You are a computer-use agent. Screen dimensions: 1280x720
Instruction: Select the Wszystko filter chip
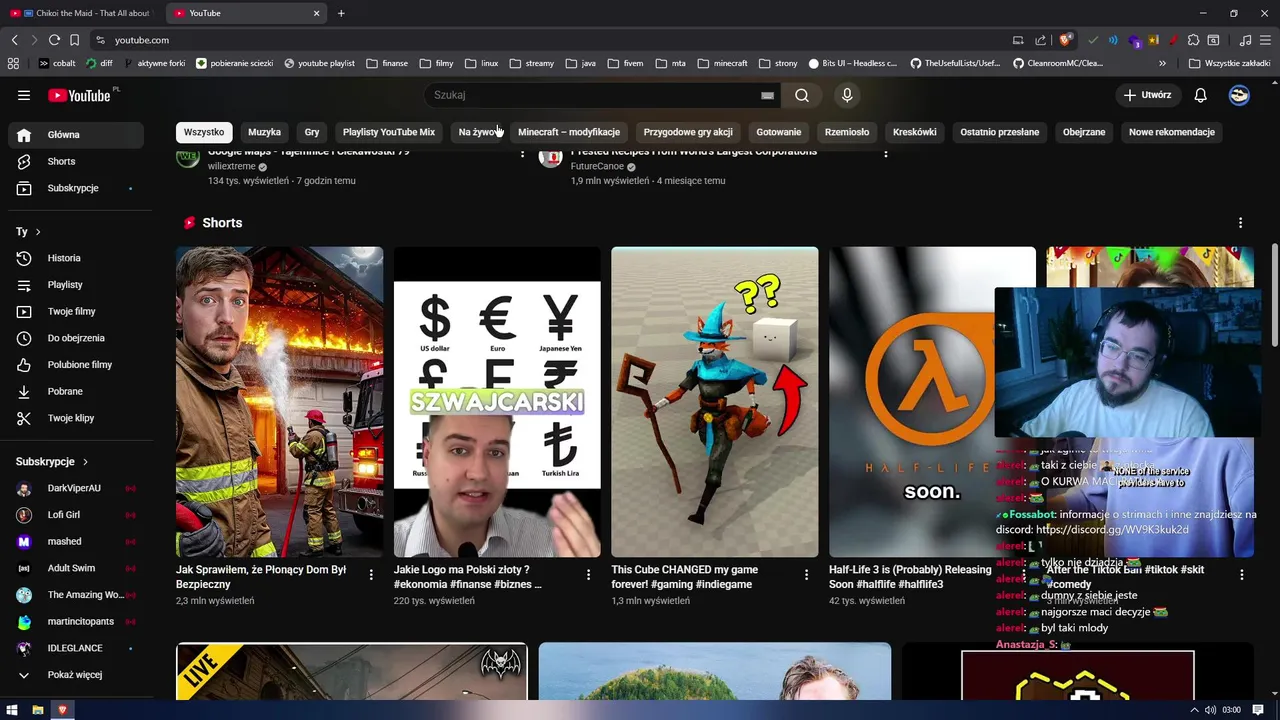pyautogui.click(x=204, y=132)
